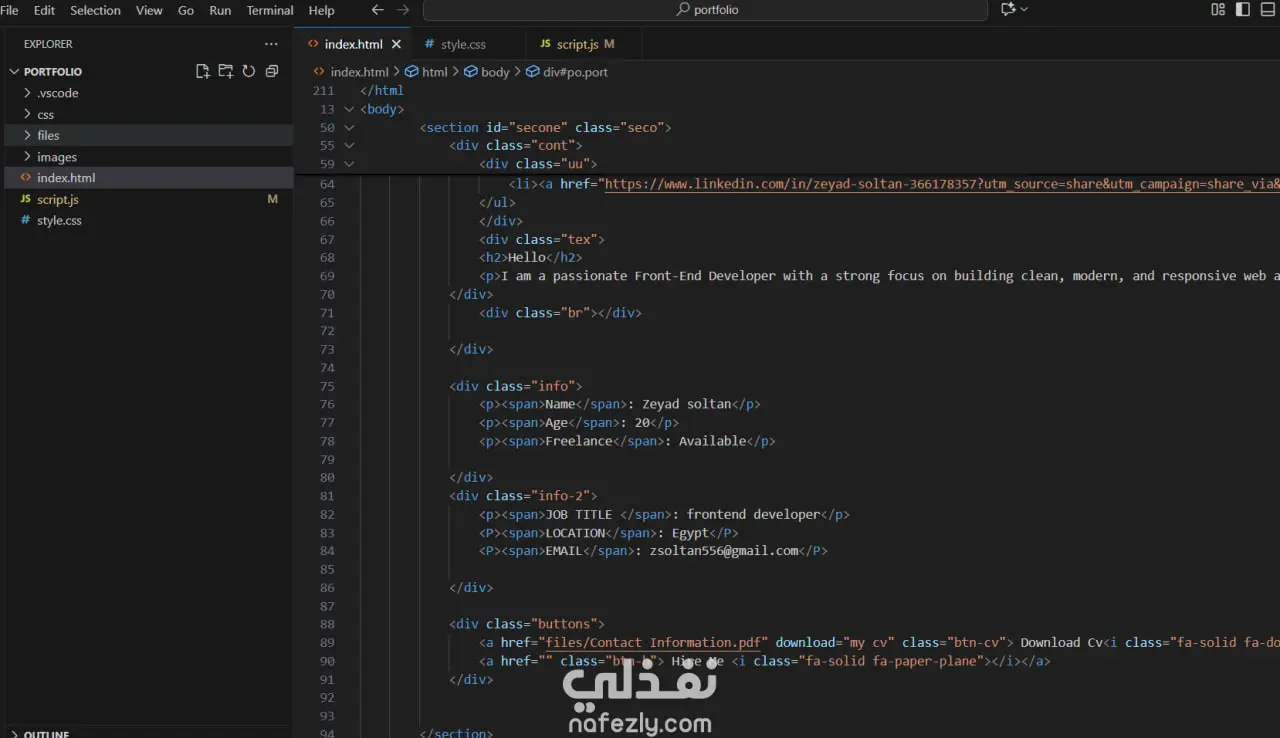The height and width of the screenshot is (738, 1280).
Task: Open style.css in the explorer tree
Action: coord(149,220)
